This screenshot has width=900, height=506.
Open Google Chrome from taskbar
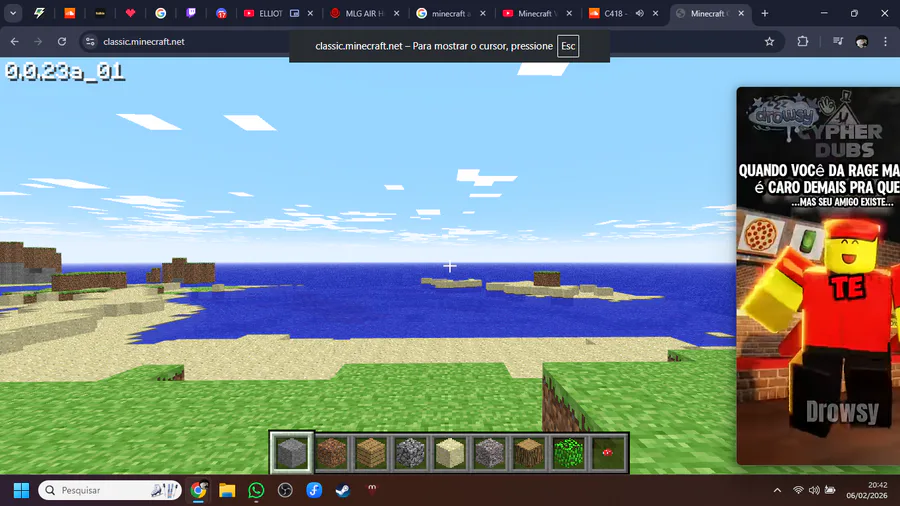point(199,490)
